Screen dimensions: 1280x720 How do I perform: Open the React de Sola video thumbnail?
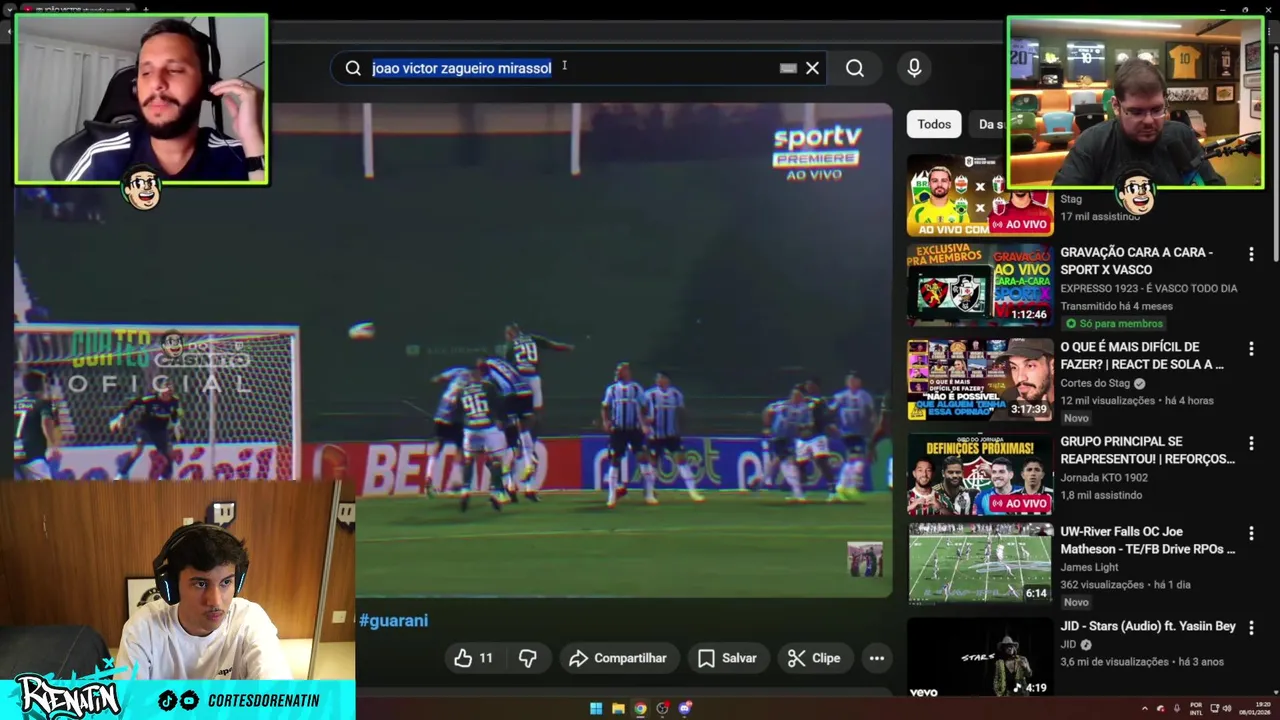click(x=979, y=380)
